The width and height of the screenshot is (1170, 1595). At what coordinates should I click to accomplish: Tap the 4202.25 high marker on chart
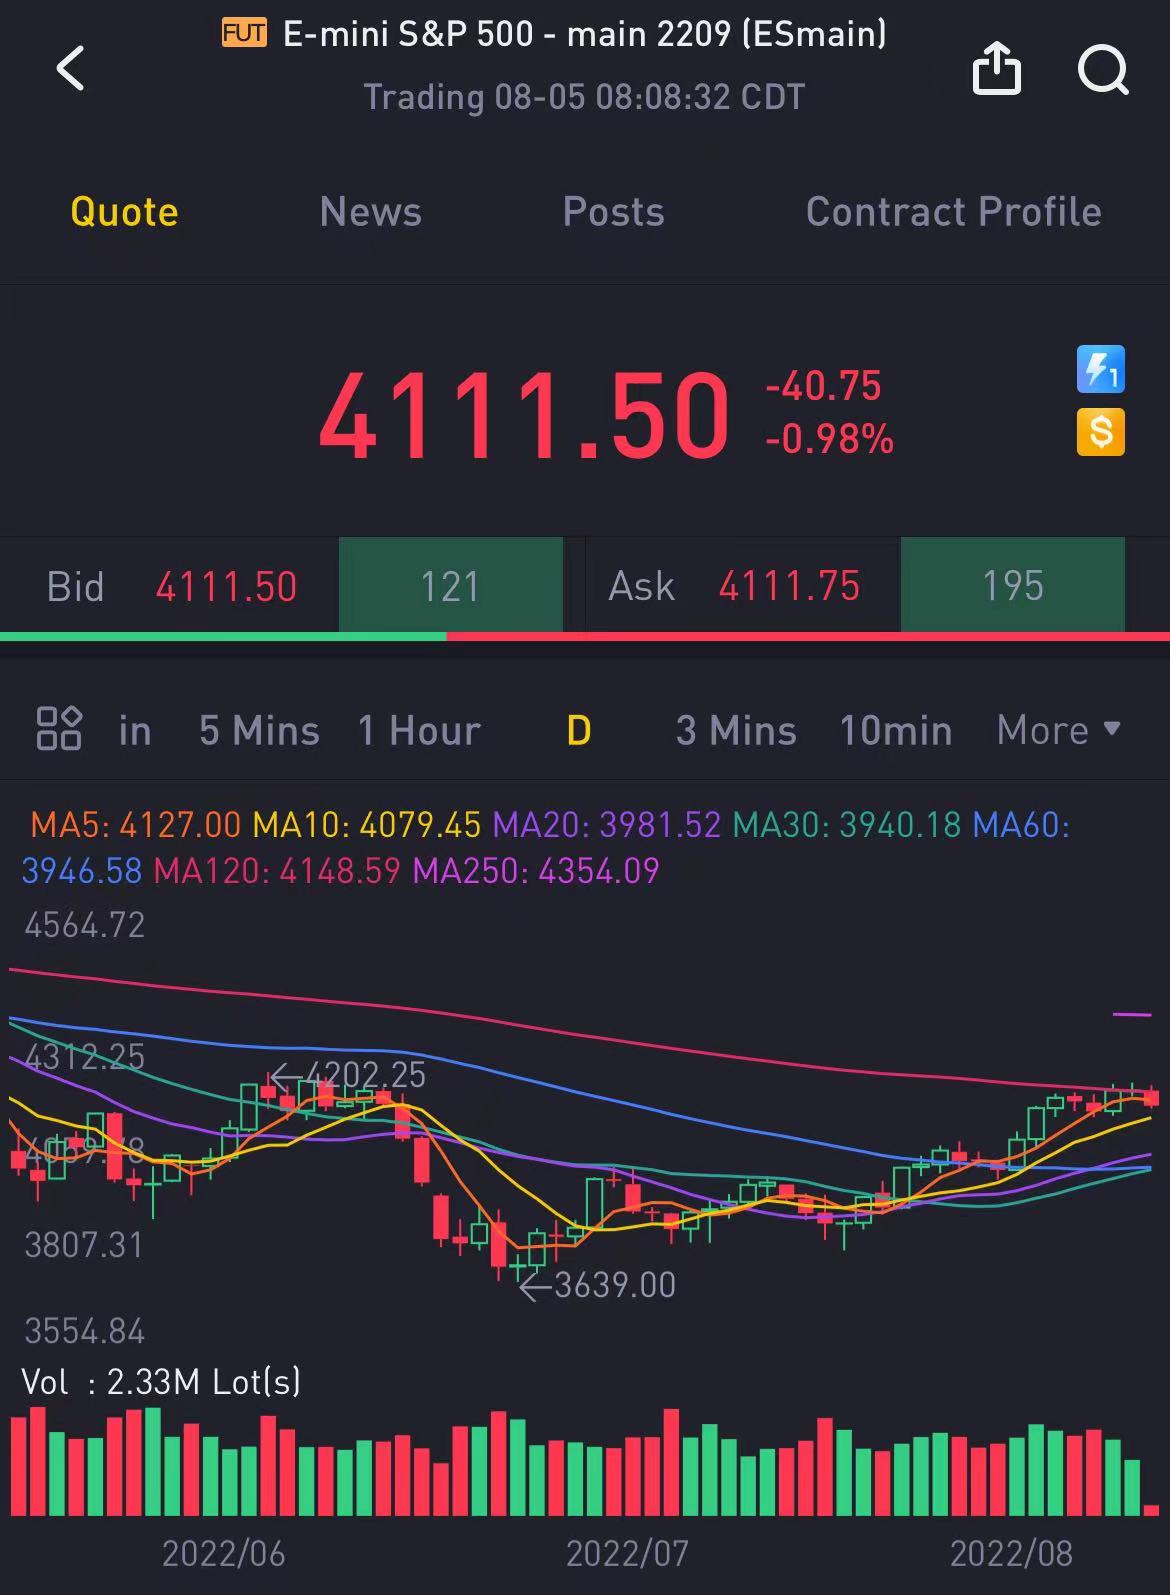[x=348, y=1075]
